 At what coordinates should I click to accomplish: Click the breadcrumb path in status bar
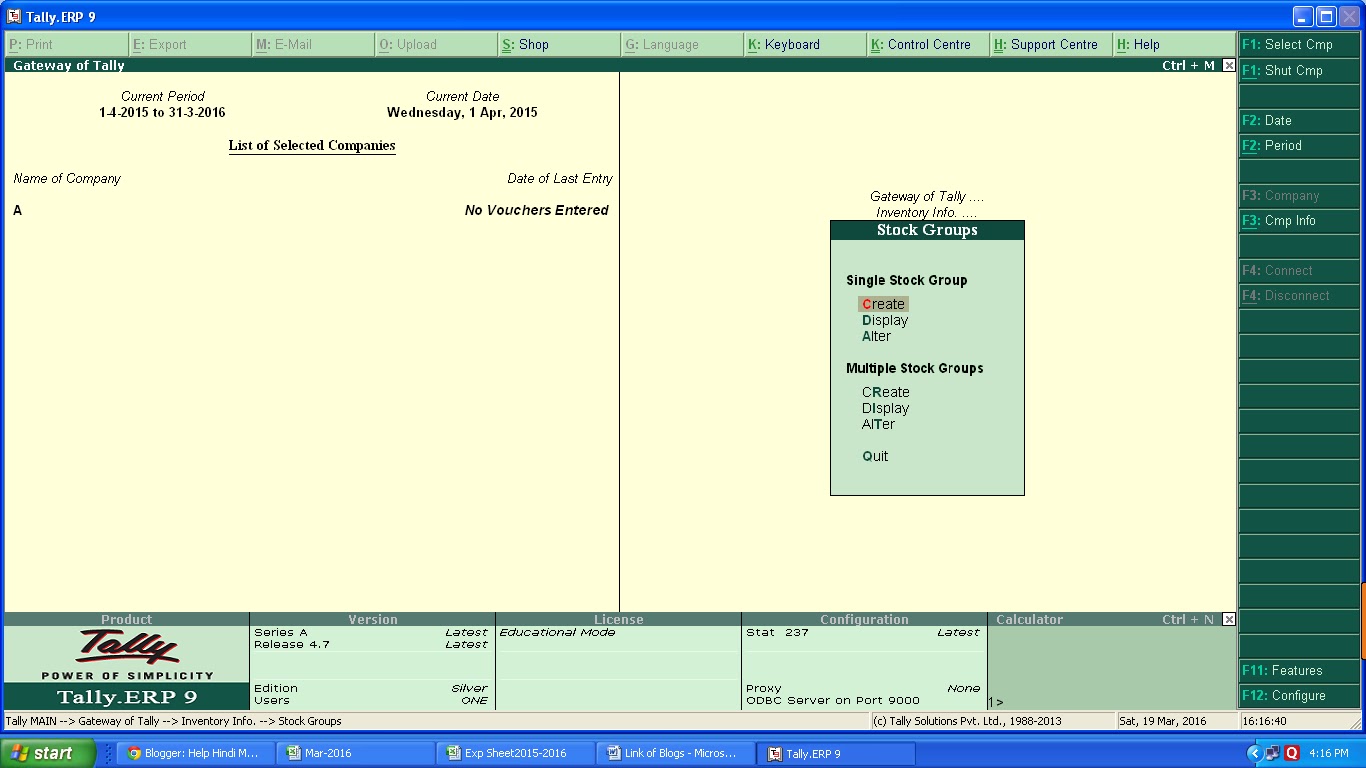click(174, 721)
